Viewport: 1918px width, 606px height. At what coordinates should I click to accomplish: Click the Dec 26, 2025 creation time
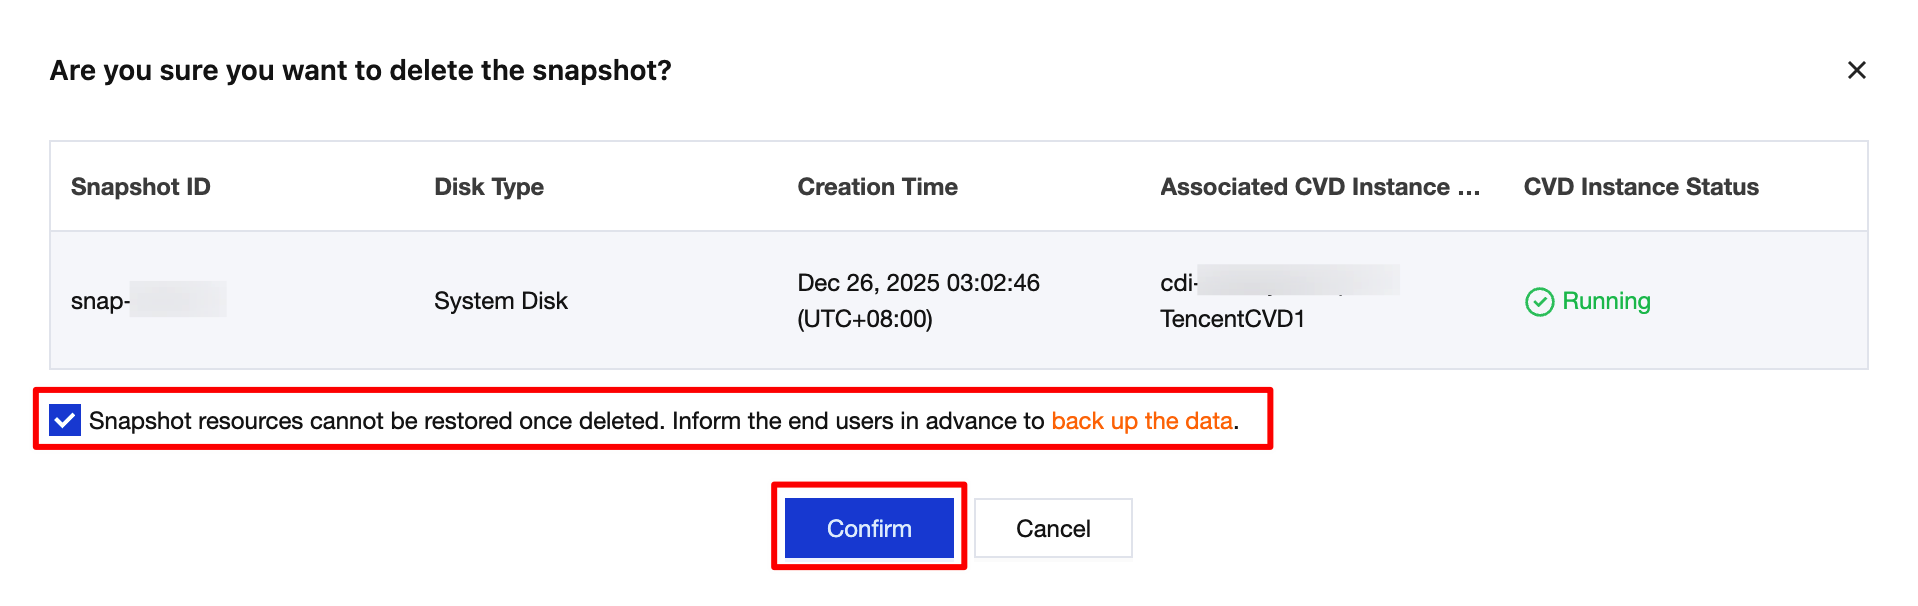click(918, 283)
